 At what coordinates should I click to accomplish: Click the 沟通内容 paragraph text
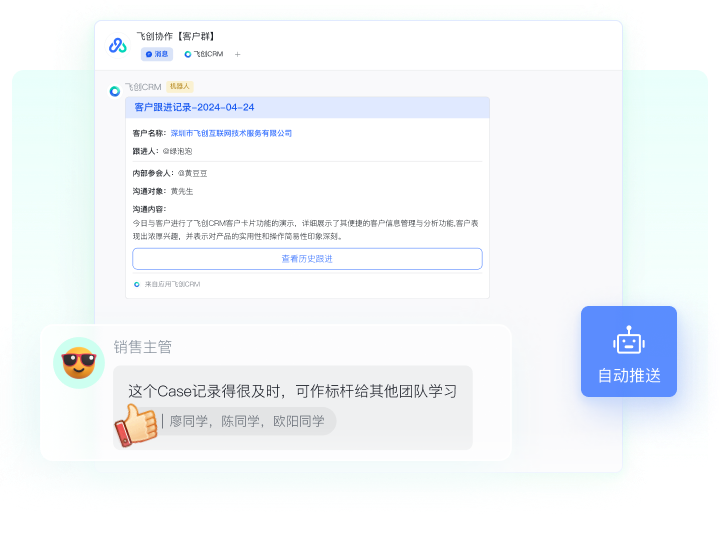coord(305,230)
